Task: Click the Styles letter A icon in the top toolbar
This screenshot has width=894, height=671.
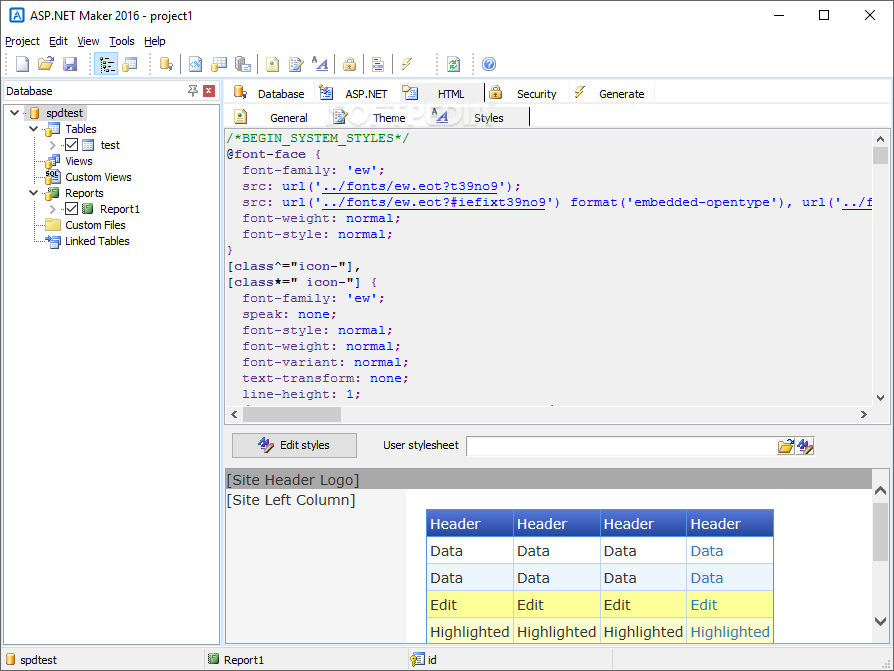Action: click(320, 64)
